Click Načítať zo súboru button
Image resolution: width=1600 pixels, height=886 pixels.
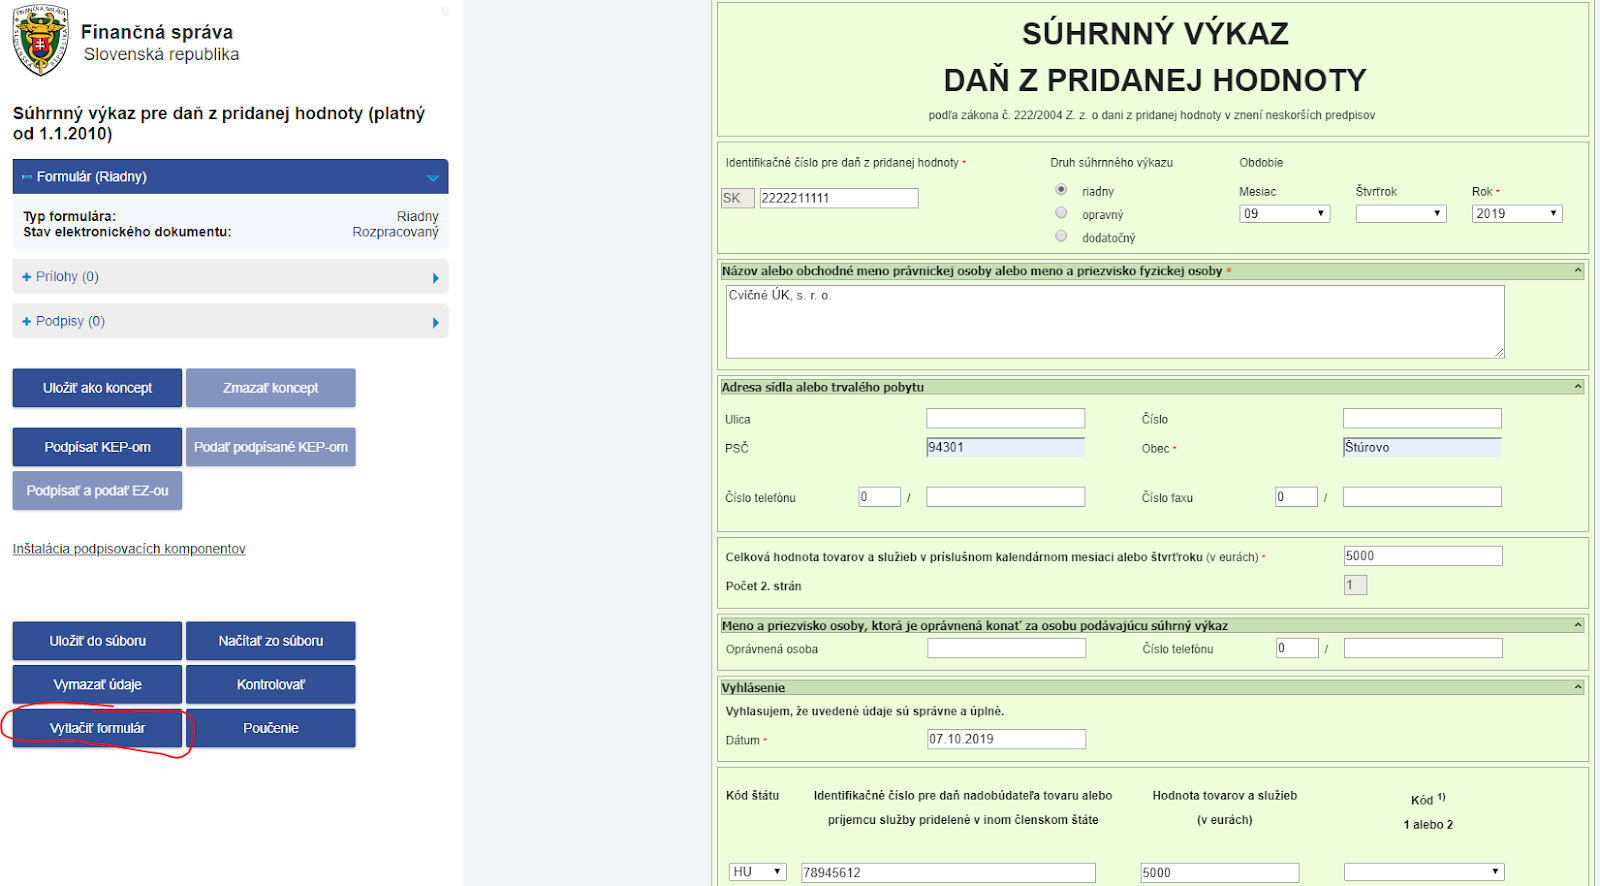point(271,641)
